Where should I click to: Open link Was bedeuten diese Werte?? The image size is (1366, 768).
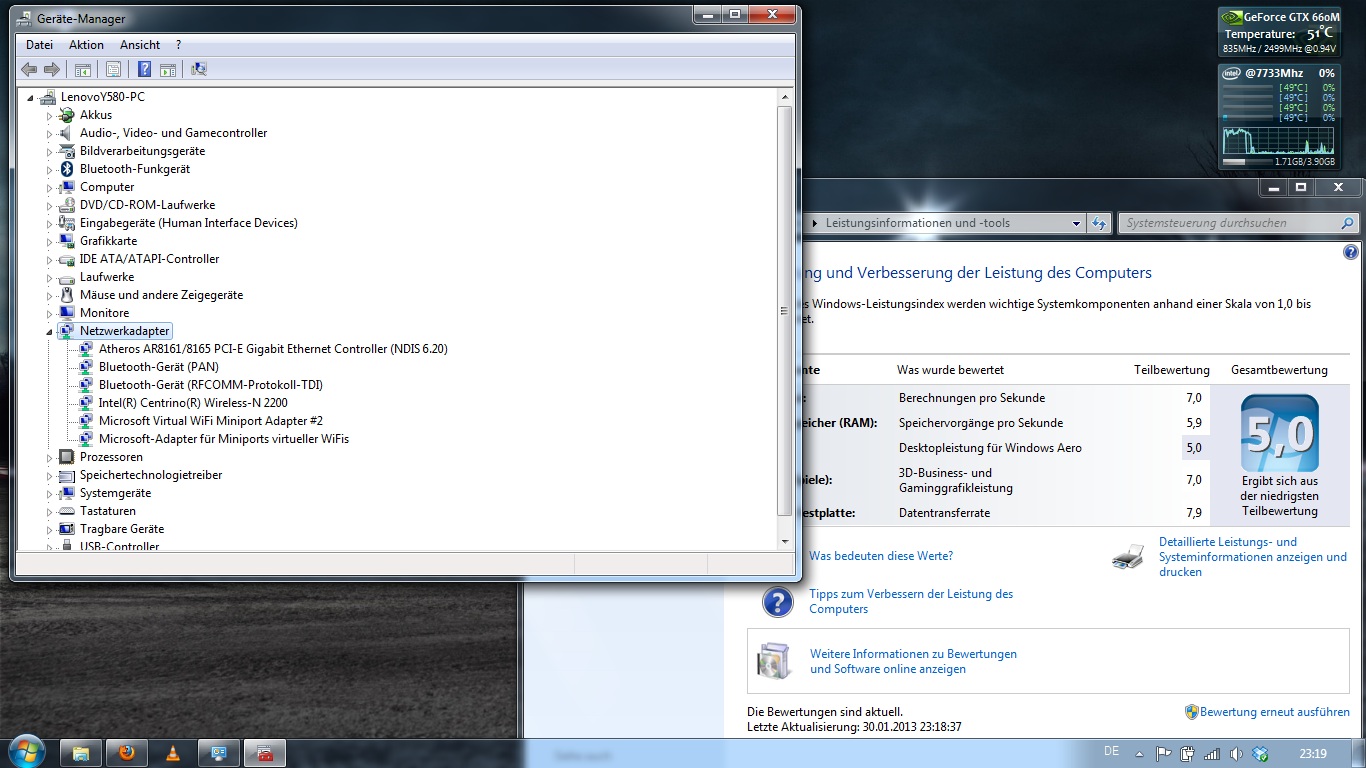[x=881, y=556]
